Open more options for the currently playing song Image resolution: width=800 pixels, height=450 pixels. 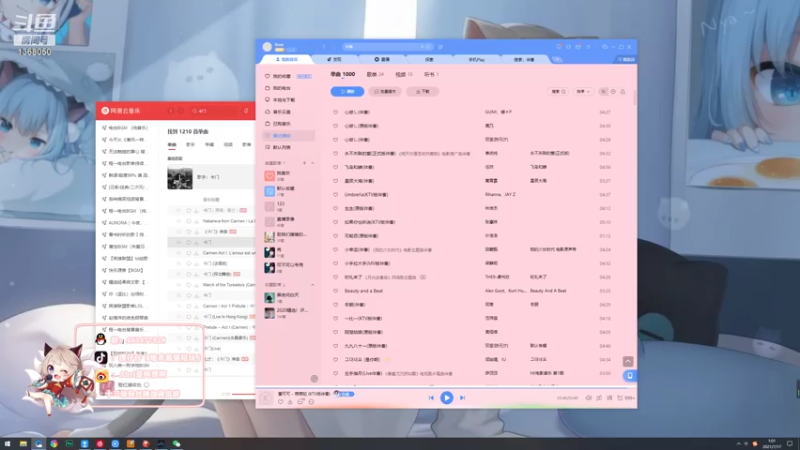coord(311,402)
